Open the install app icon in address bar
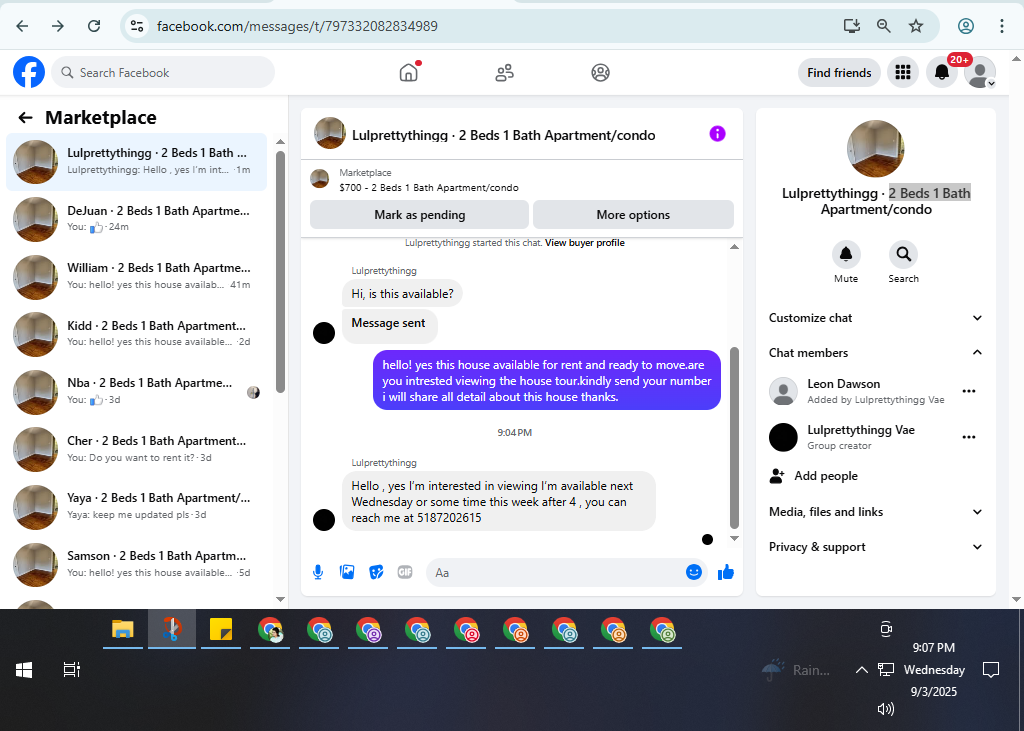 tap(852, 26)
